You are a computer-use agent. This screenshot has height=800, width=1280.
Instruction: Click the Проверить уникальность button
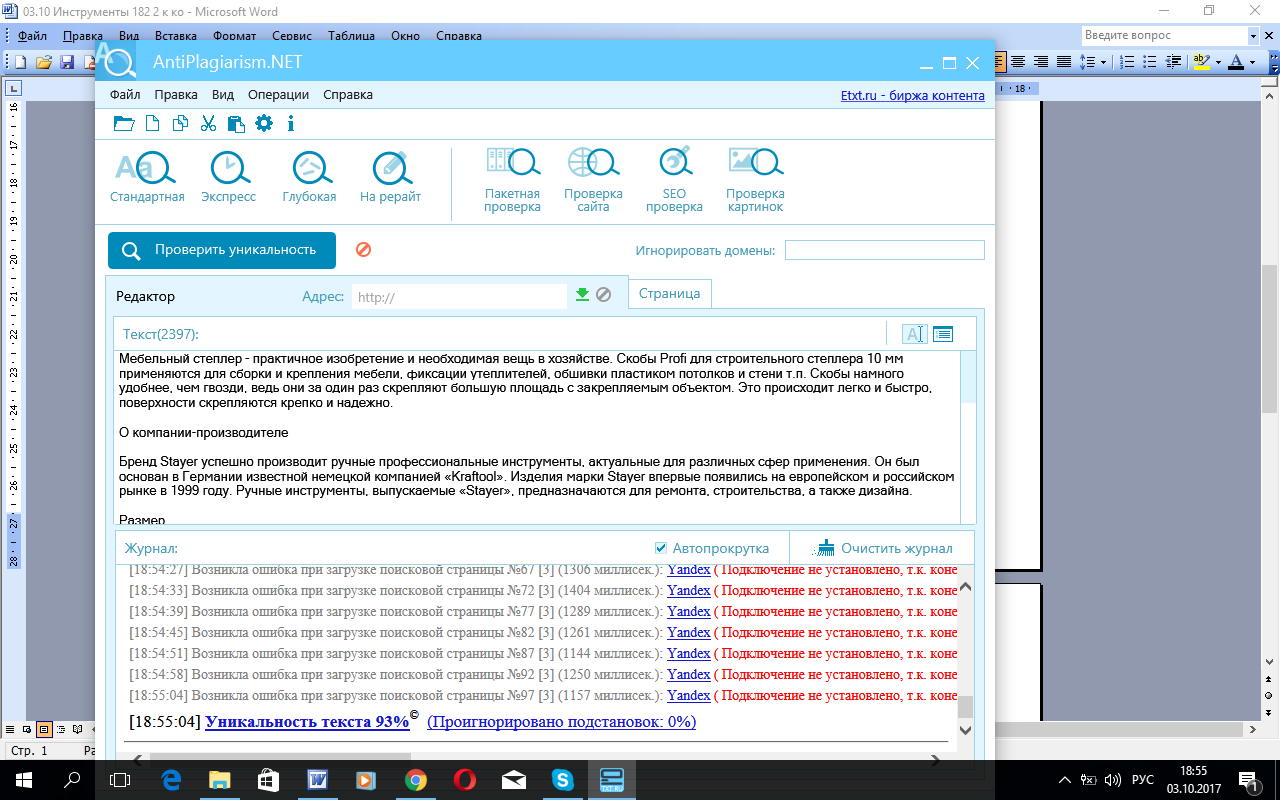click(x=222, y=250)
